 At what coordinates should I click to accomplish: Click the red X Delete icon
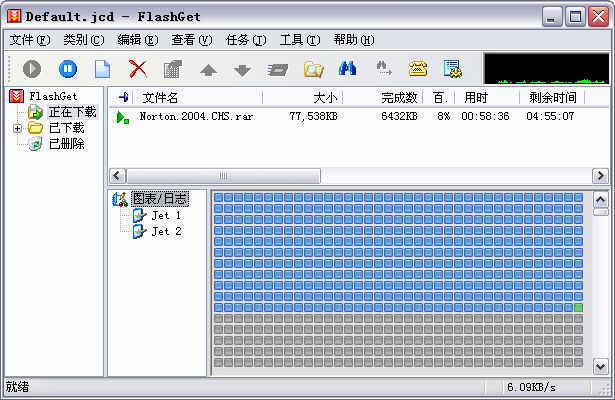point(138,69)
